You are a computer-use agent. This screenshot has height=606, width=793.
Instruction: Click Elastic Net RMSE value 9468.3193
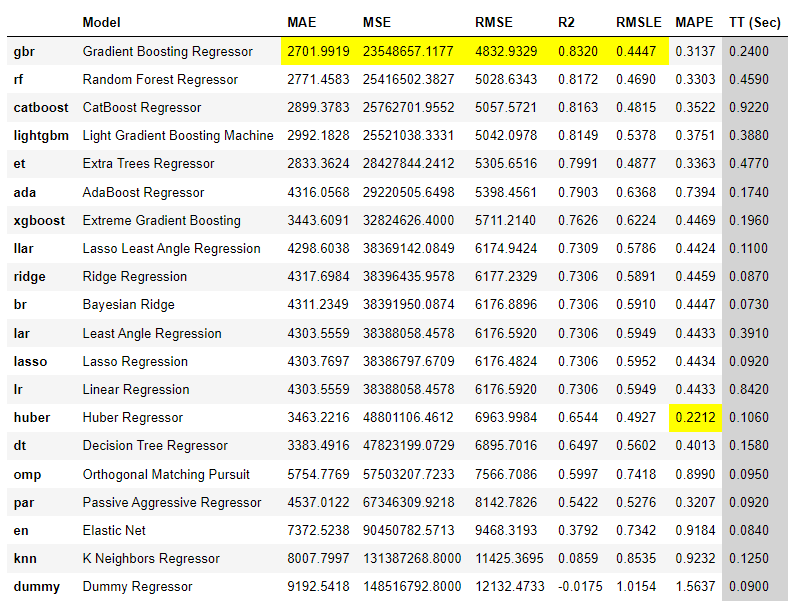pyautogui.click(x=506, y=531)
